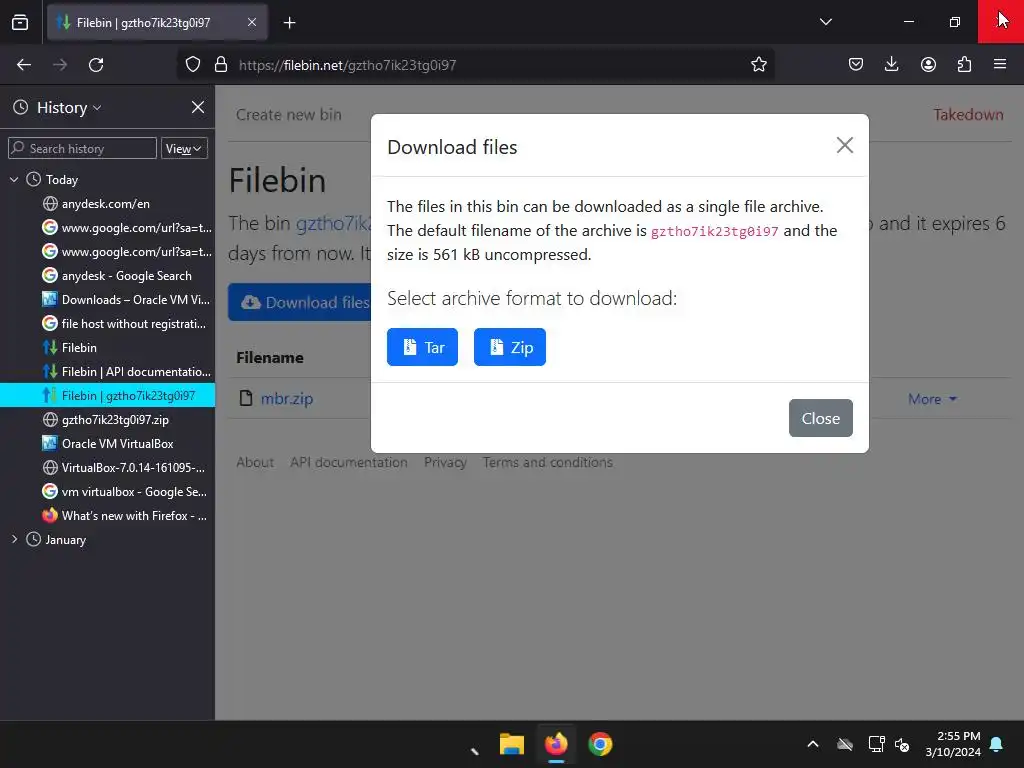The height and width of the screenshot is (768, 1024).
Task: Collapse the Today history group
Action: click(14, 179)
